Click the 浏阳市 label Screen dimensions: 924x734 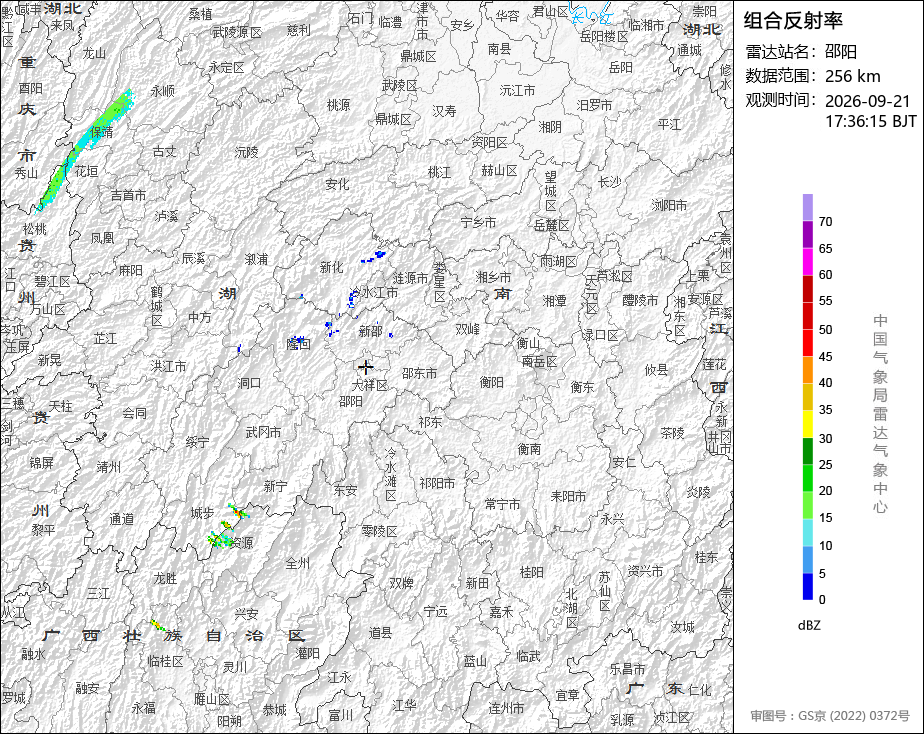pos(669,206)
